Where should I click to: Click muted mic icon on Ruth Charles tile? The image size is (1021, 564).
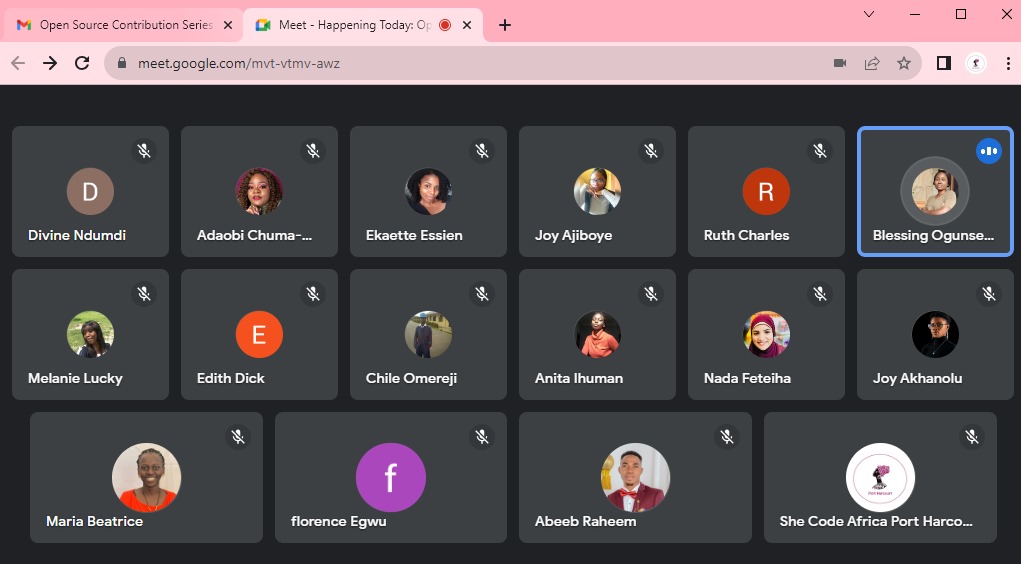(x=820, y=151)
